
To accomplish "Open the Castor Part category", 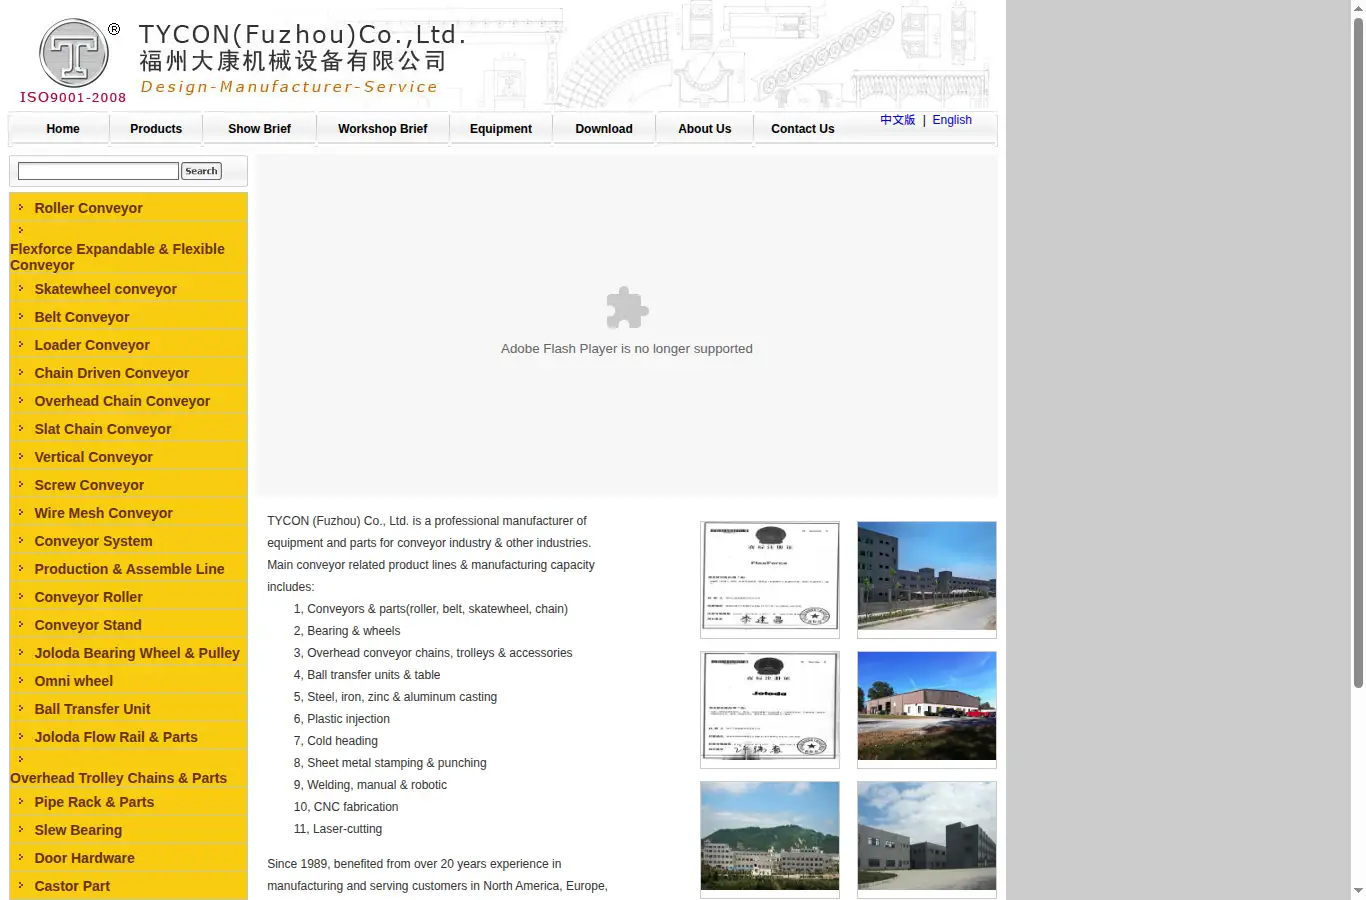I will click(72, 886).
